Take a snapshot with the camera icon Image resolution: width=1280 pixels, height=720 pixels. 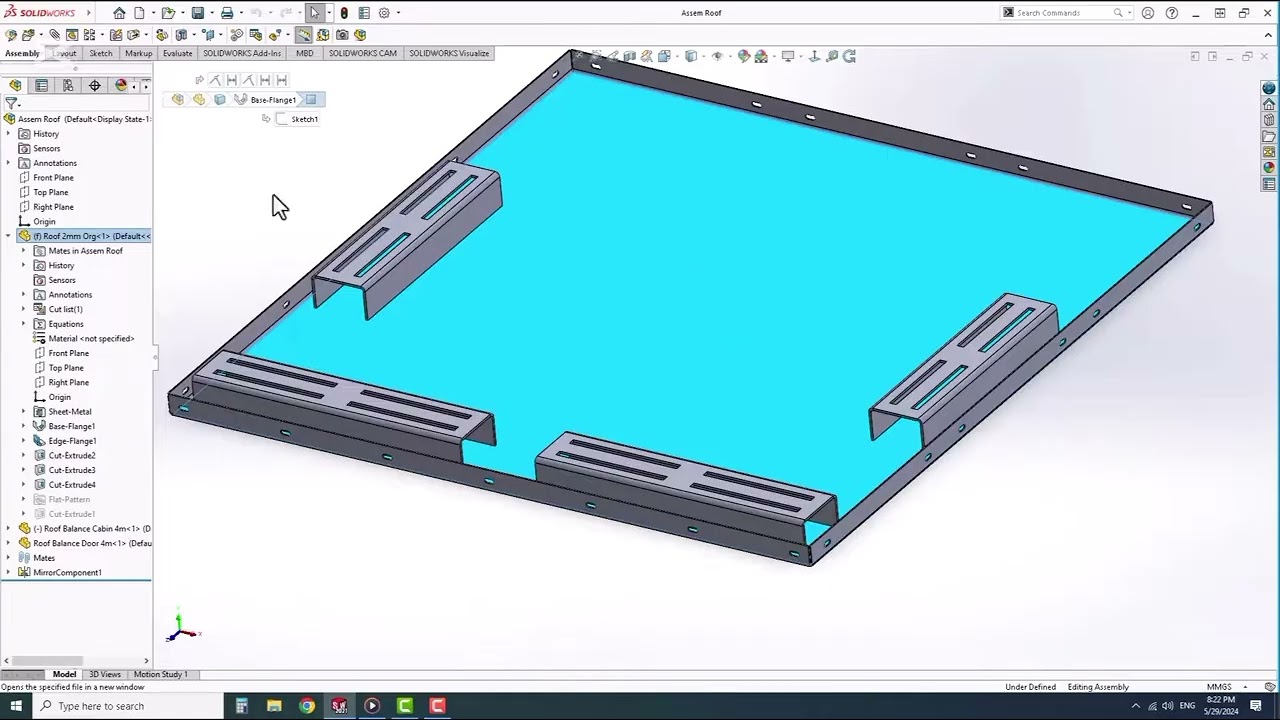tap(342, 35)
